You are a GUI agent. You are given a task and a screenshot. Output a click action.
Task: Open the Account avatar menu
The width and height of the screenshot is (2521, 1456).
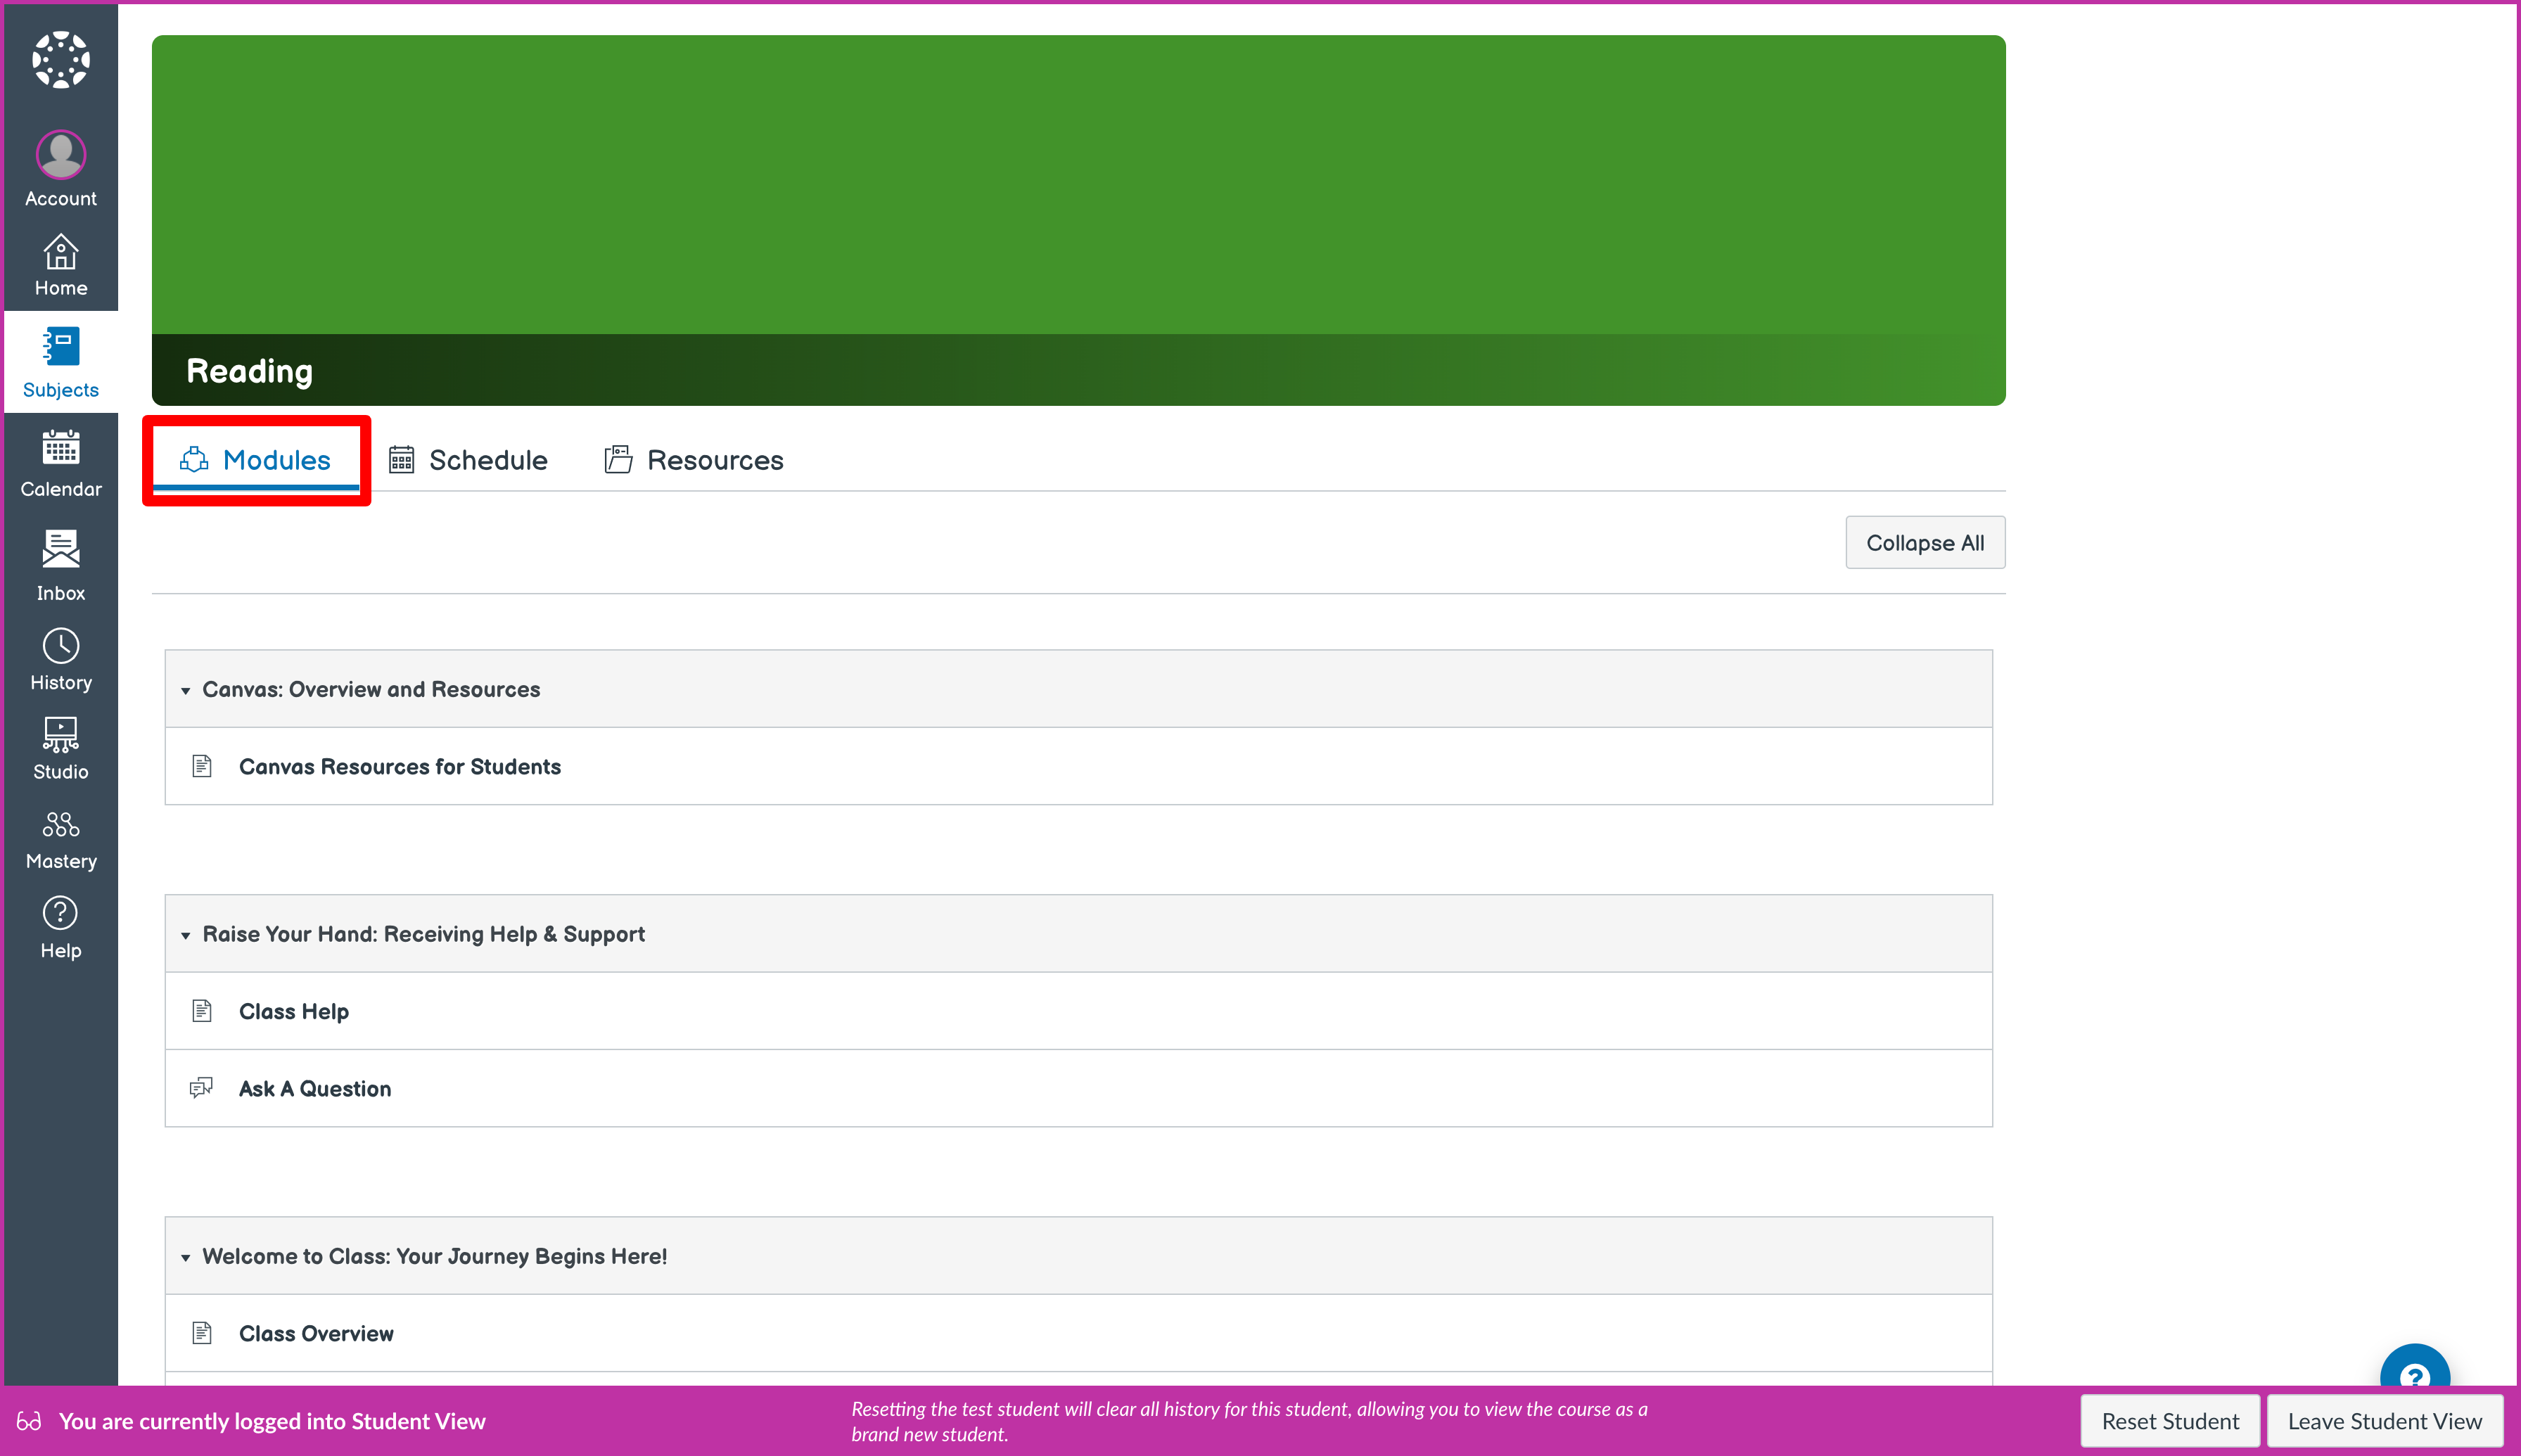click(61, 169)
